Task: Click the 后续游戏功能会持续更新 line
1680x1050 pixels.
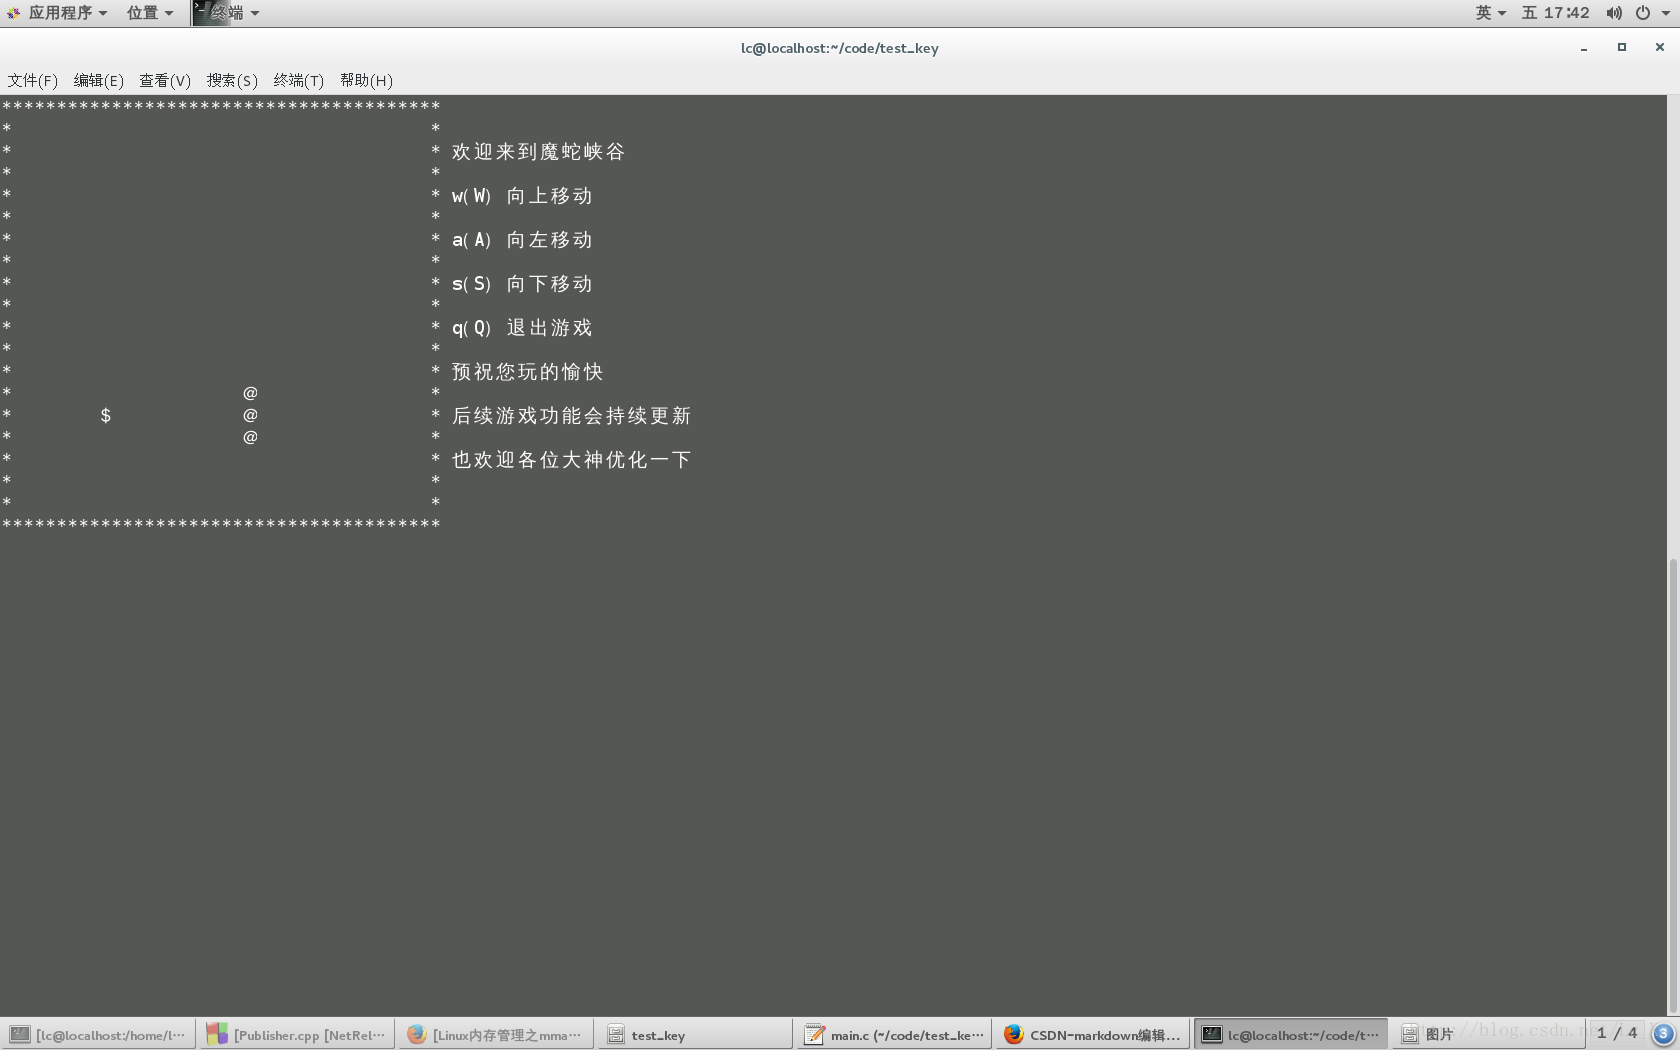Action: tap(571, 415)
